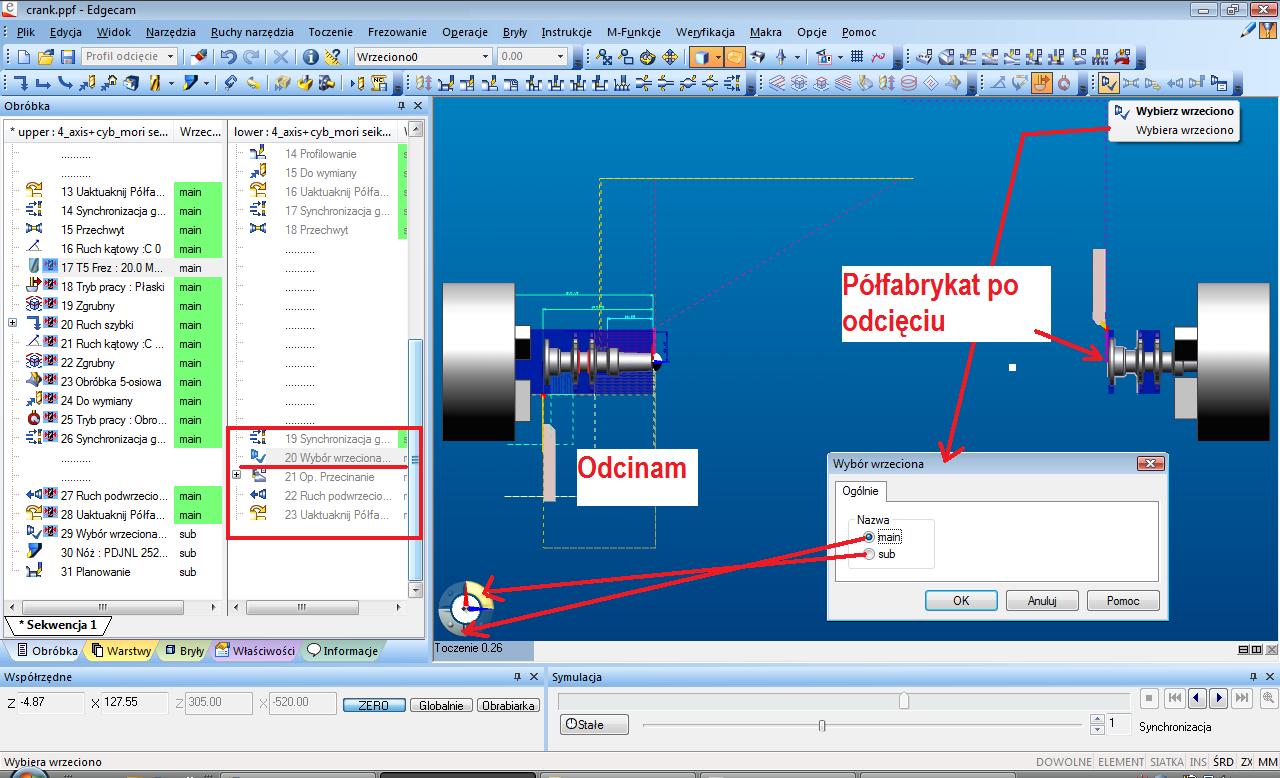This screenshot has height=778, width=1280.
Task: Switch to the Warstwy tab
Action: 121,650
